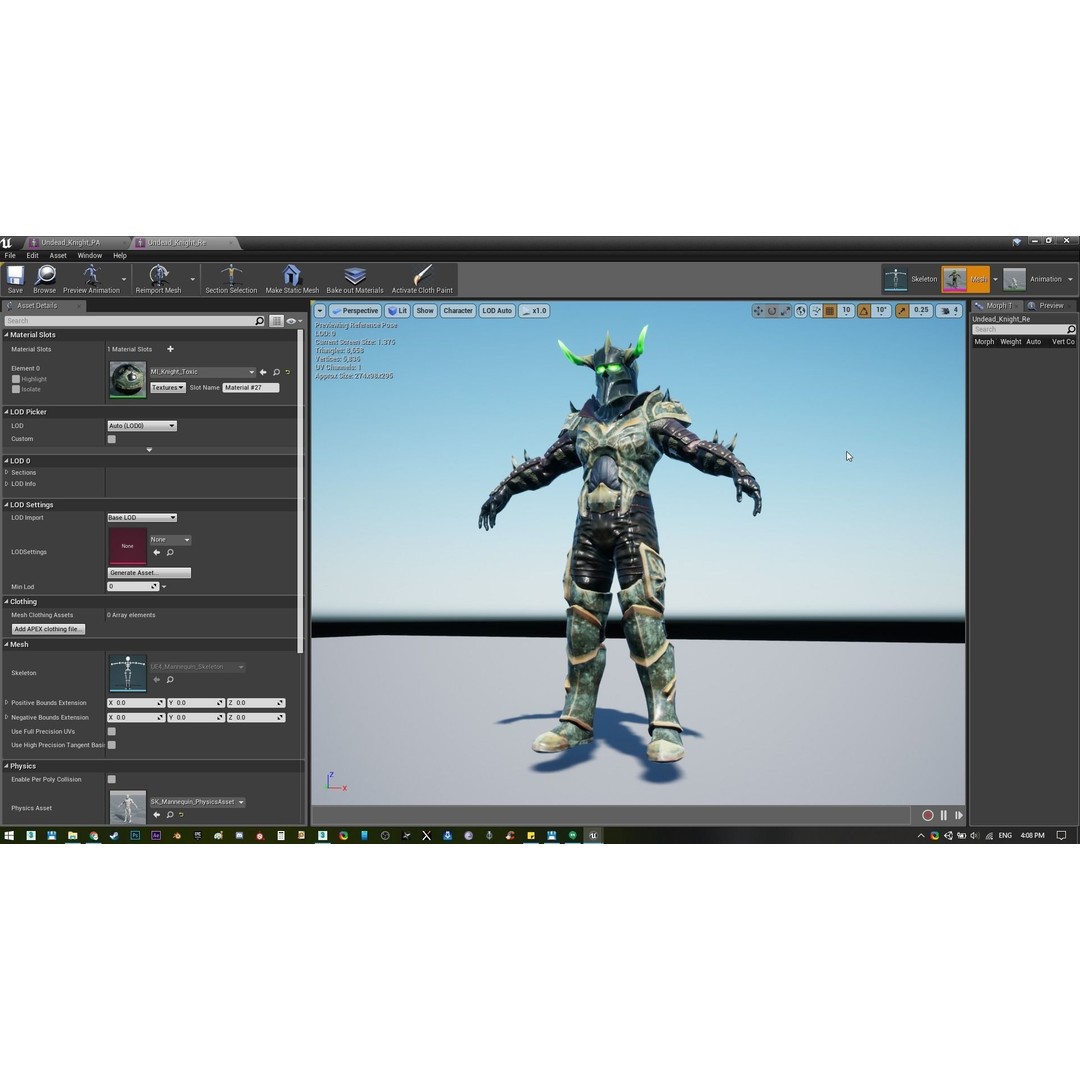Click Make Static Mesh house icon
Screen dimensions: 1080x1080
click(x=292, y=275)
